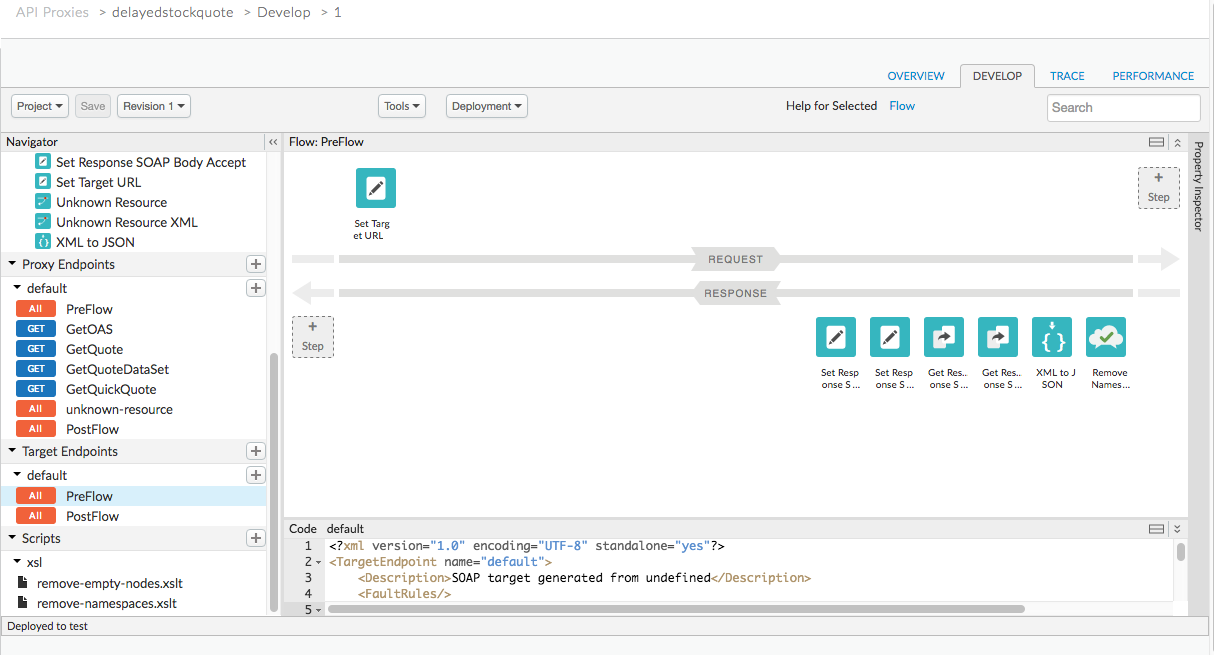Click inside the Search input field
This screenshot has height=655, width=1214.
pos(1122,107)
